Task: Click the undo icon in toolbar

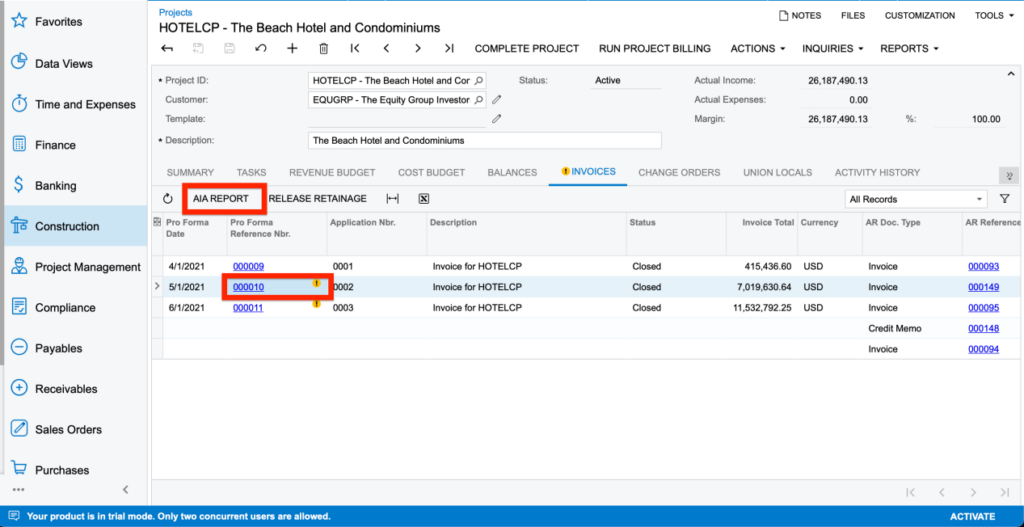Action: 261,48
